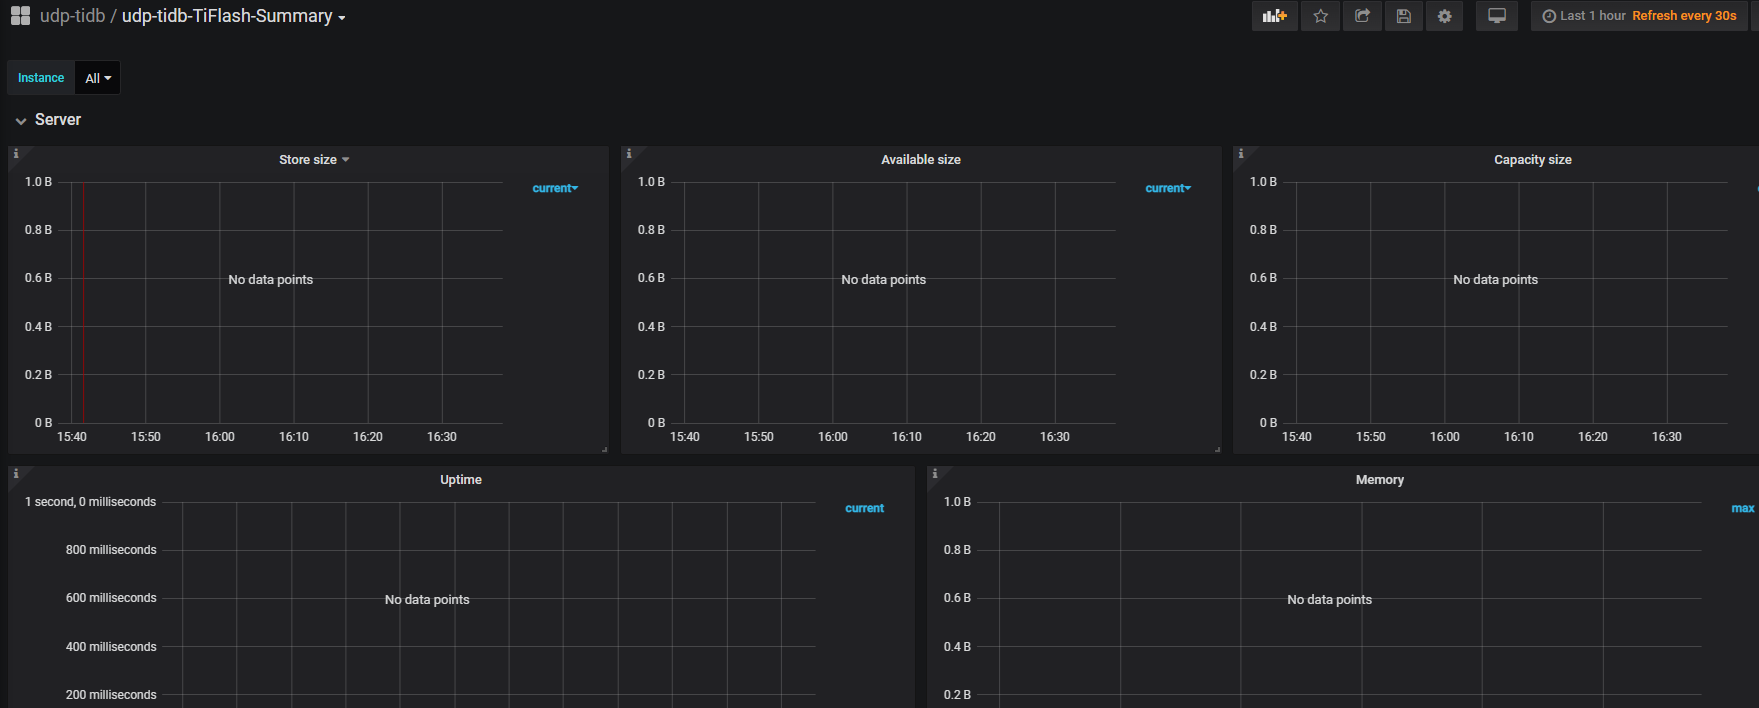
Task: Open the Share dashboard icon
Action: pos(1362,16)
